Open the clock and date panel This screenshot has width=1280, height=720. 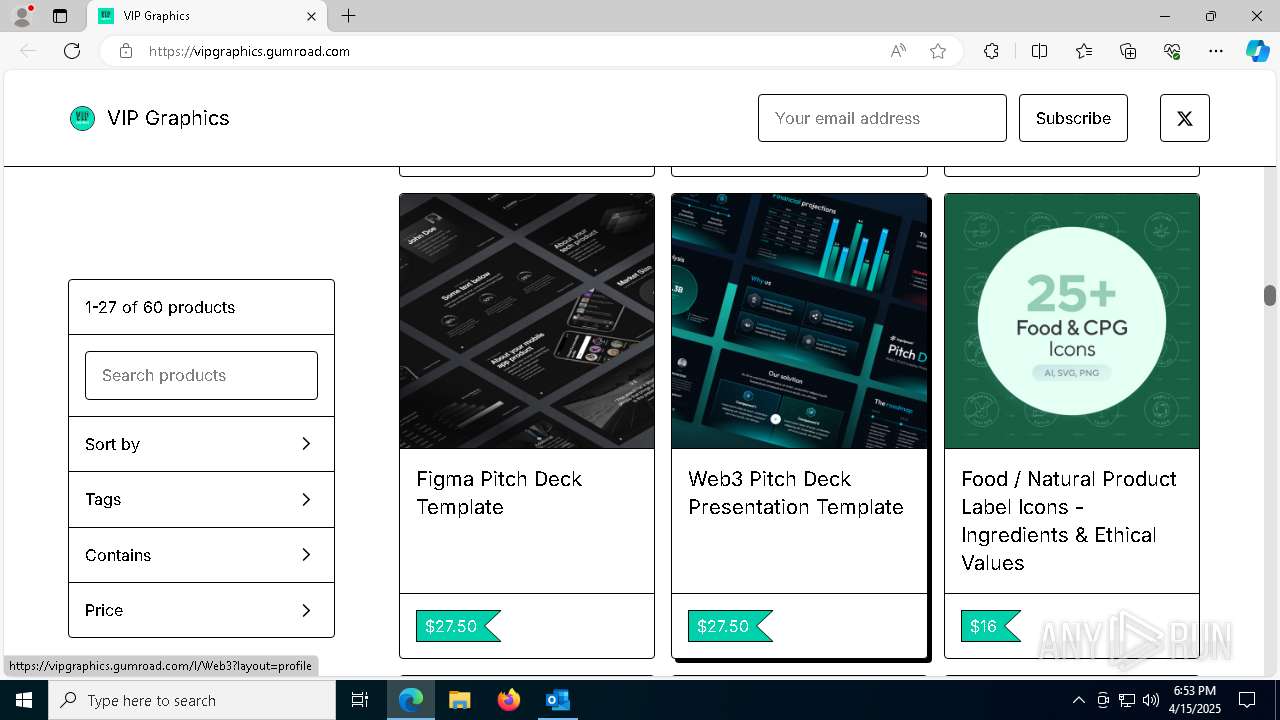click(1194, 700)
